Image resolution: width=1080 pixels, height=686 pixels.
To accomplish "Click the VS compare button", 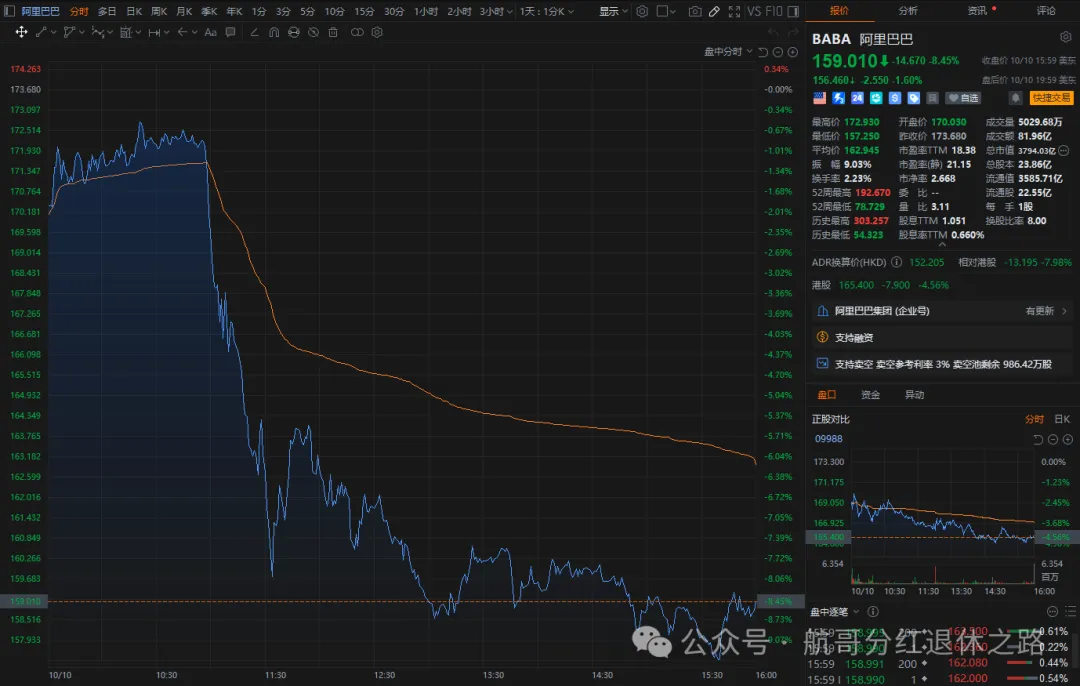I will tap(754, 11).
